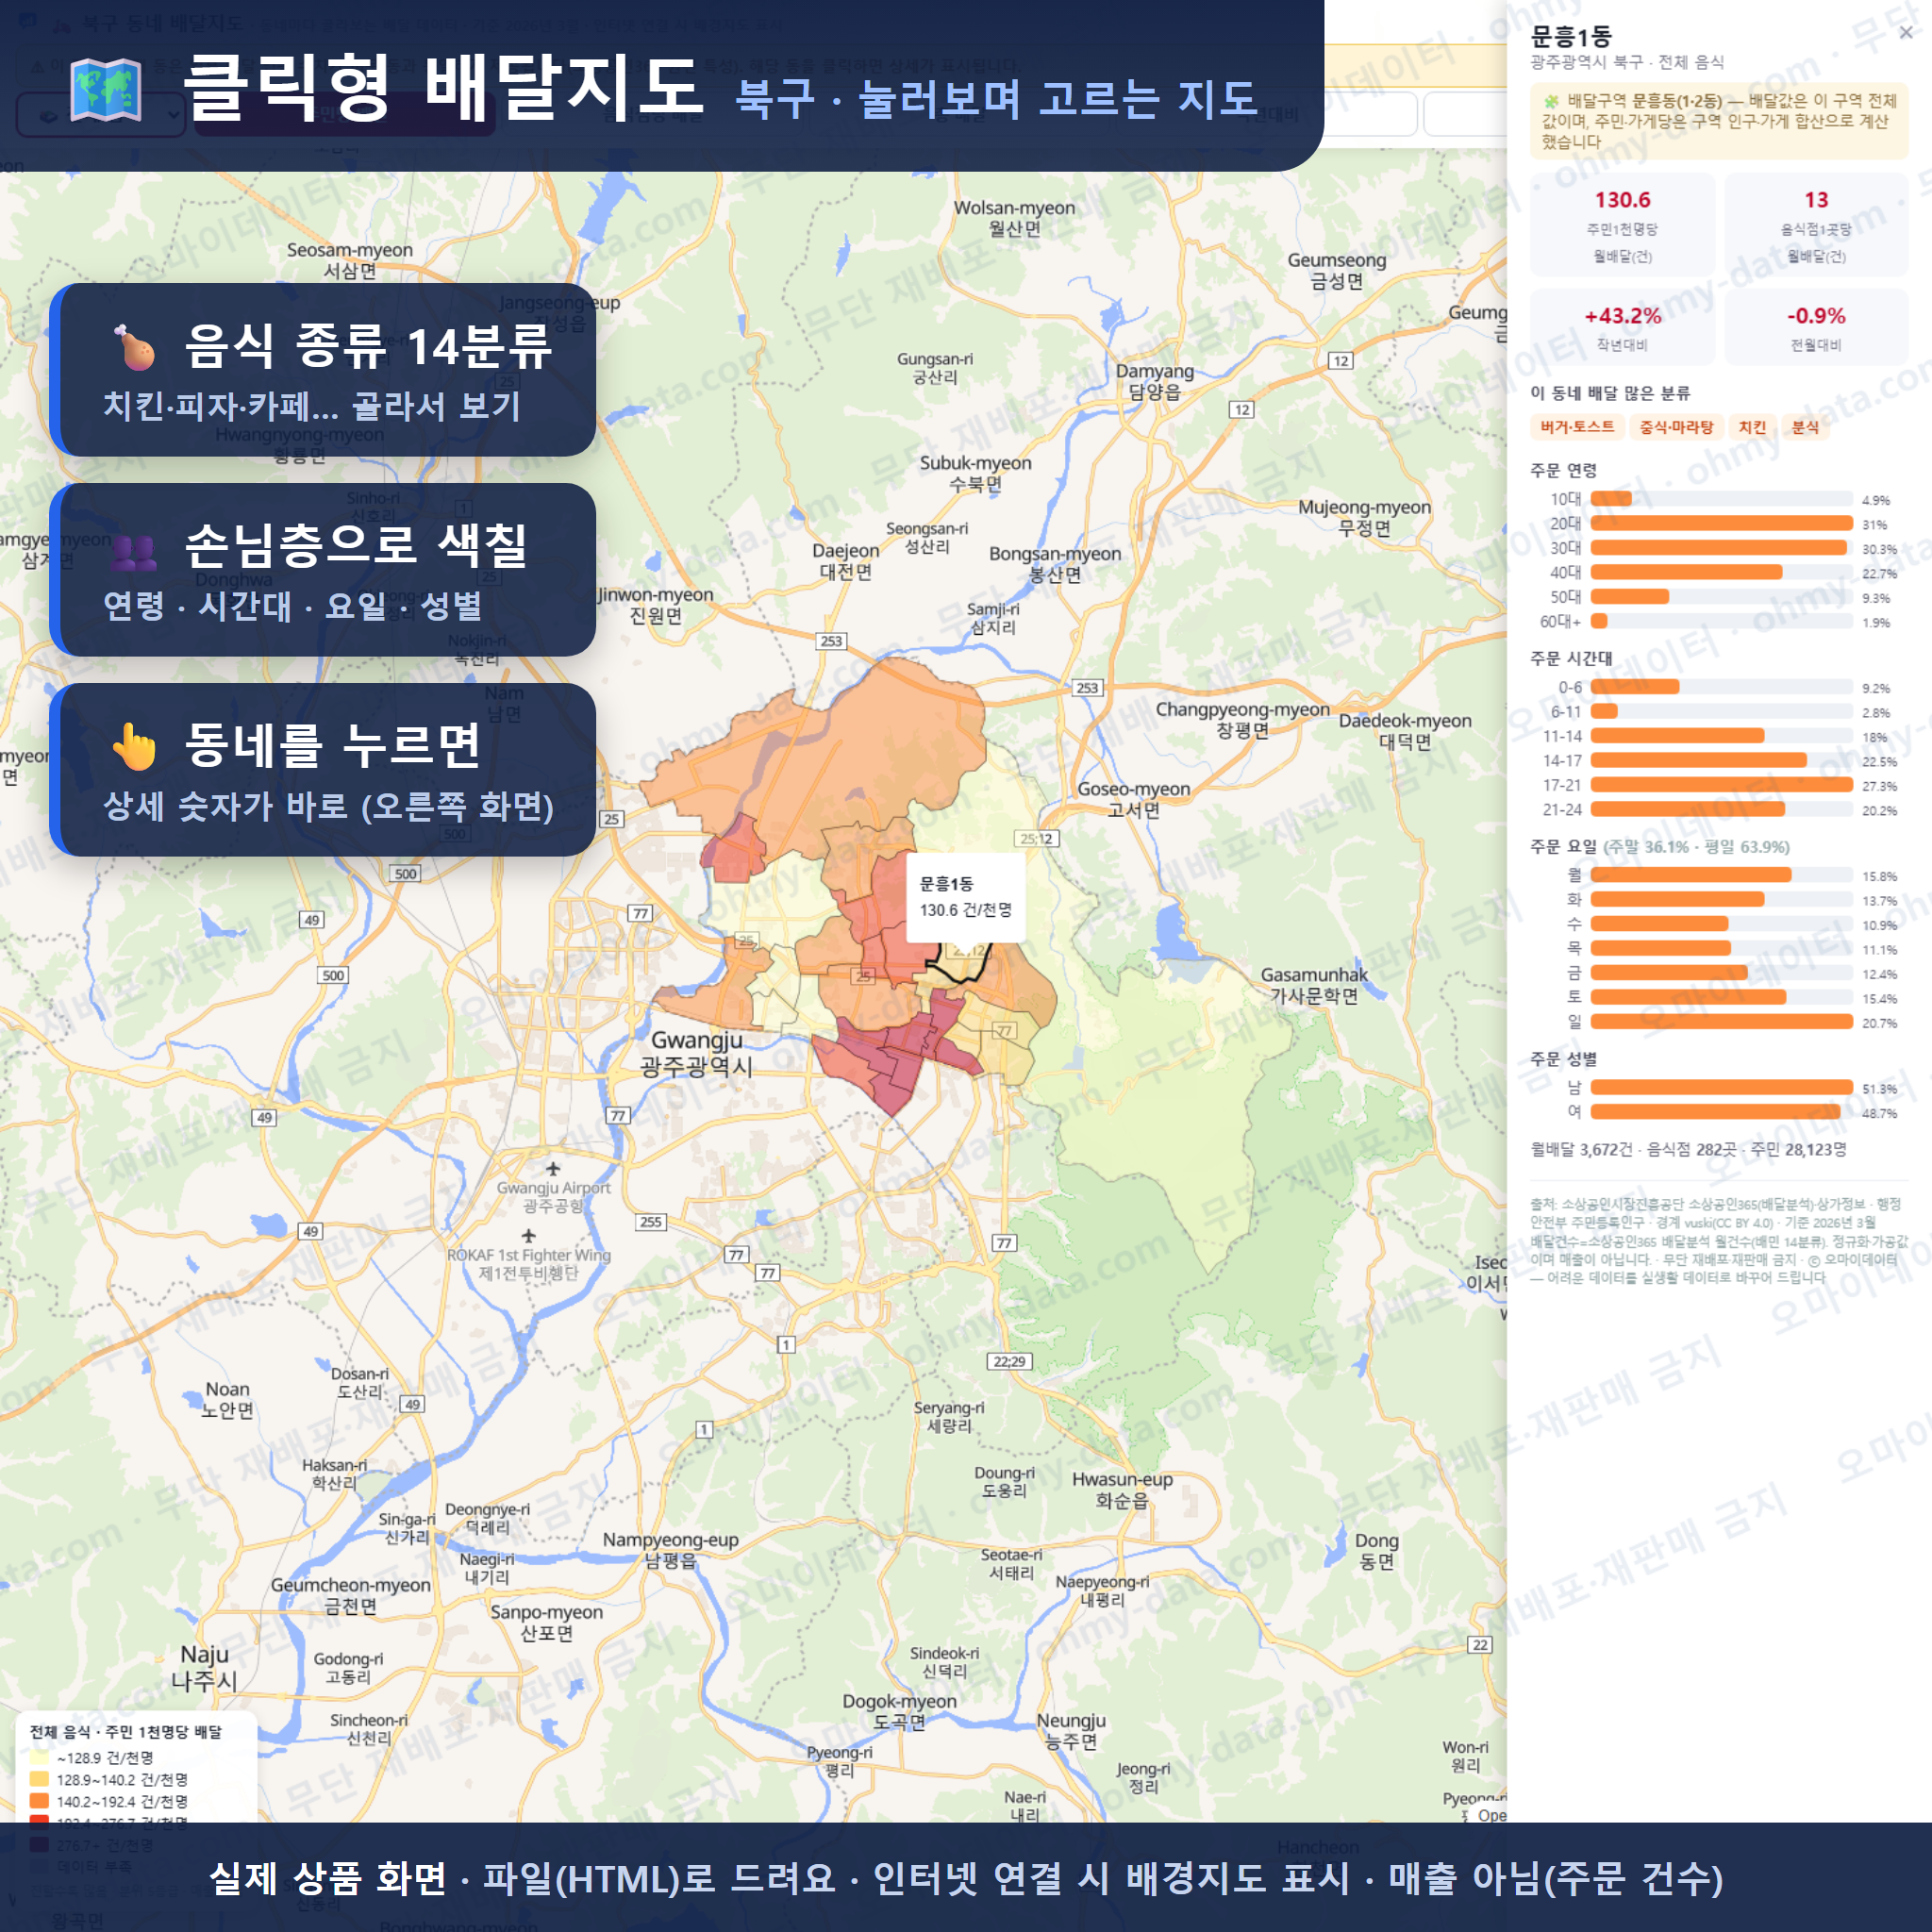Click the 주문 연령 section heading
This screenshot has width=1932, height=1932.
point(1563,470)
